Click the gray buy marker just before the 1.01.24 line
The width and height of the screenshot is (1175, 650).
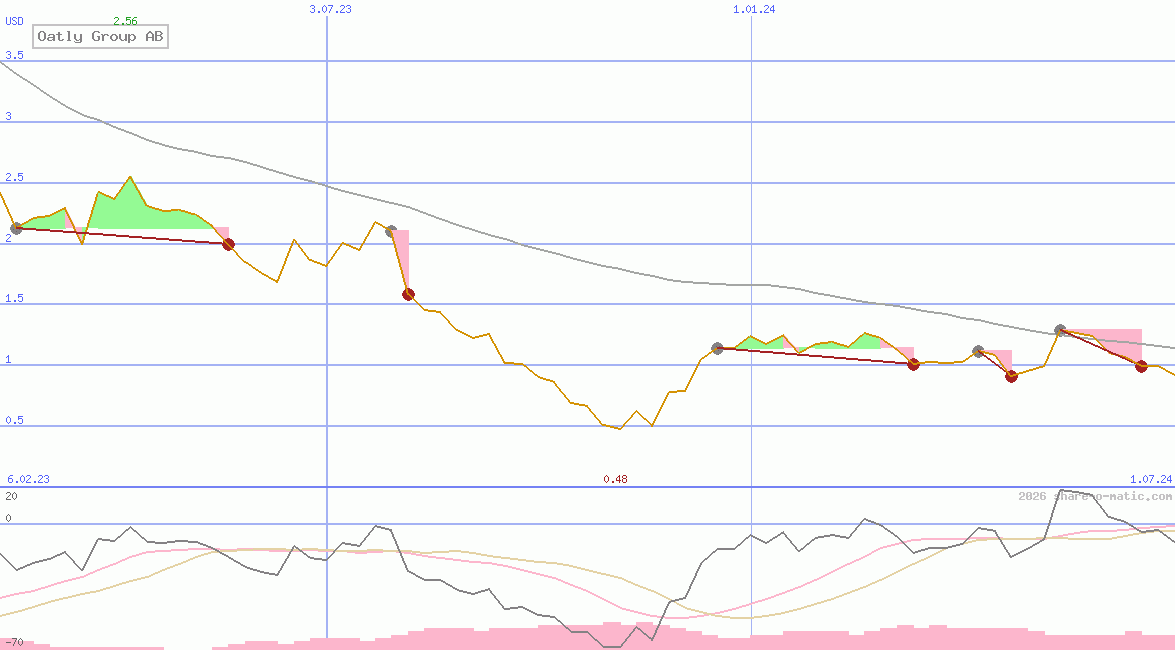pyautogui.click(x=717, y=348)
